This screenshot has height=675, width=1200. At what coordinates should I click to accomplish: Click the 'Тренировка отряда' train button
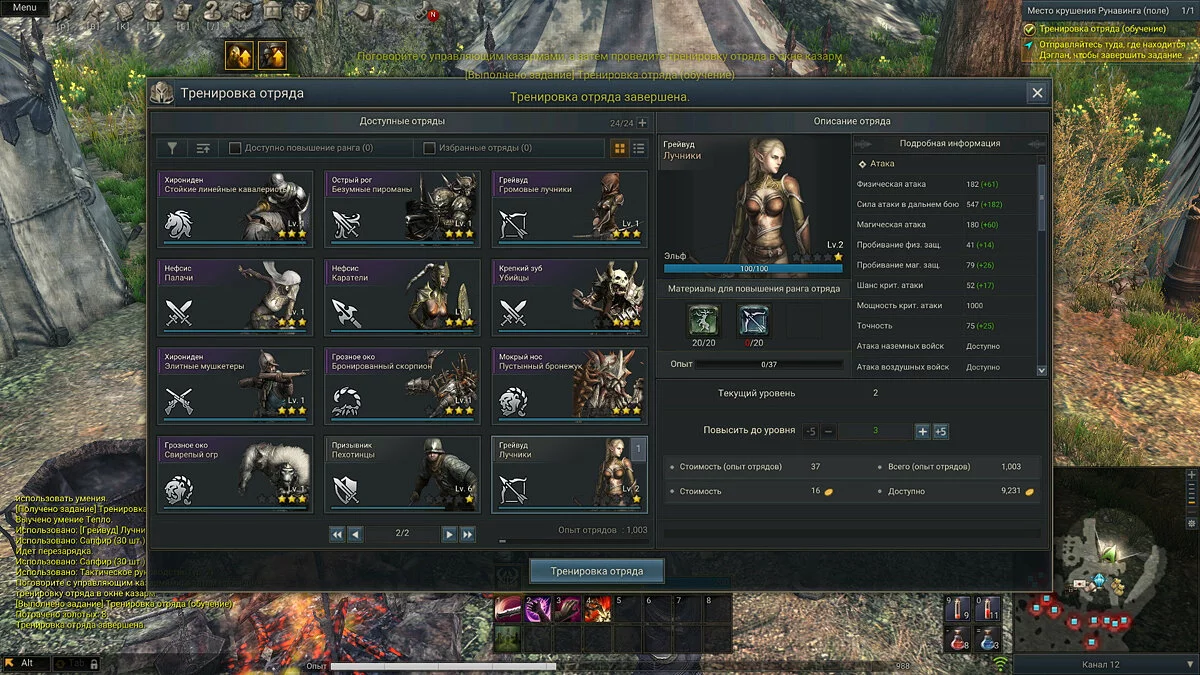point(599,571)
